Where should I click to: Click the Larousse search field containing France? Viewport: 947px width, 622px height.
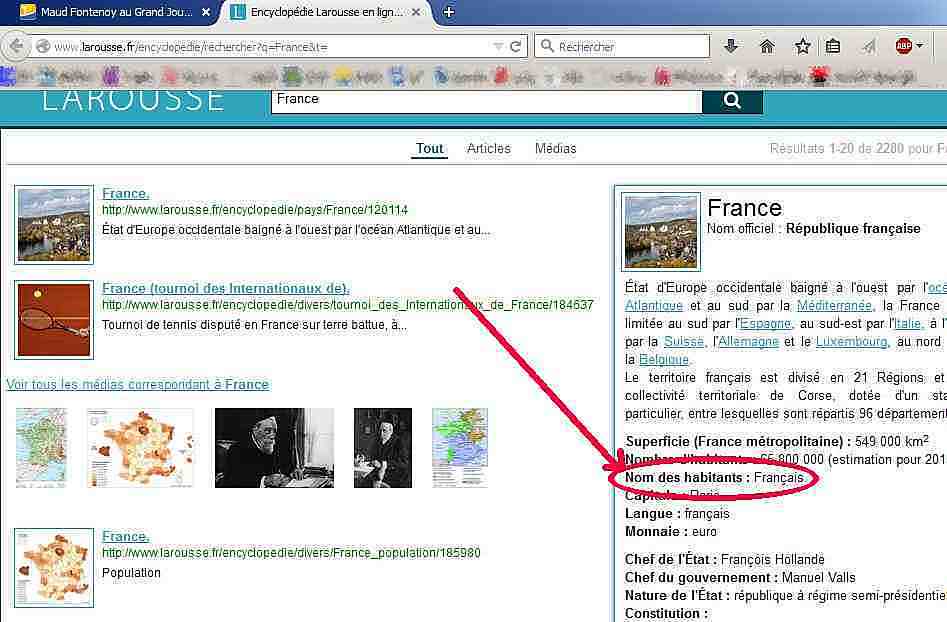(x=487, y=100)
